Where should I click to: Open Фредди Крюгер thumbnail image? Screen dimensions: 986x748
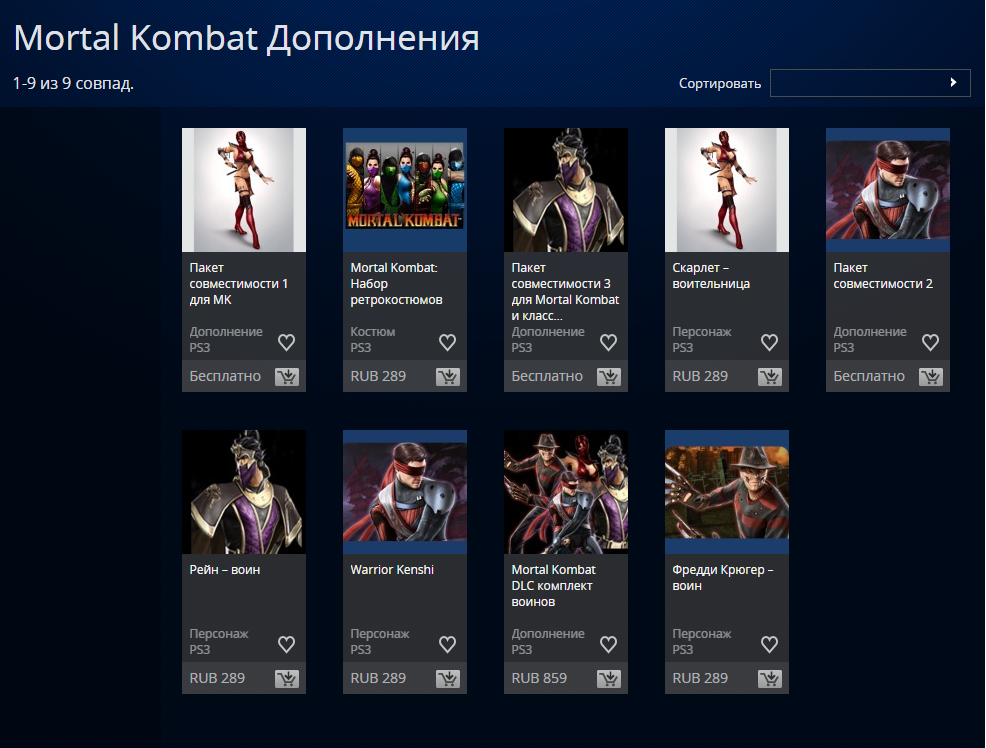(x=727, y=492)
